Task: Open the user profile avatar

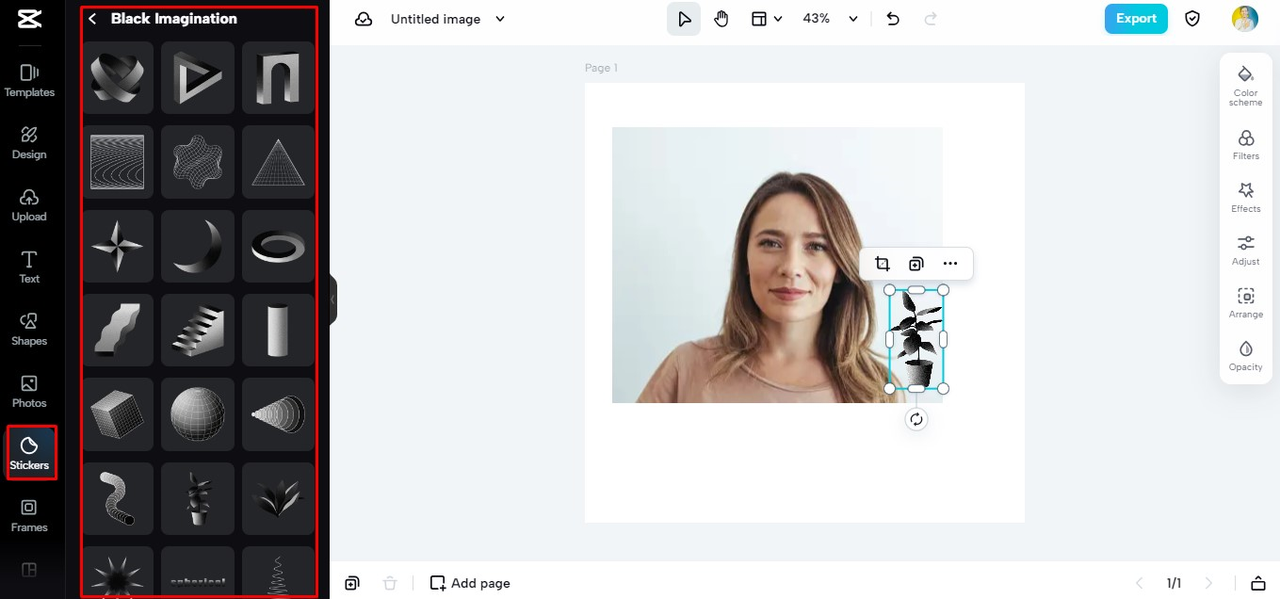Action: pos(1245,19)
